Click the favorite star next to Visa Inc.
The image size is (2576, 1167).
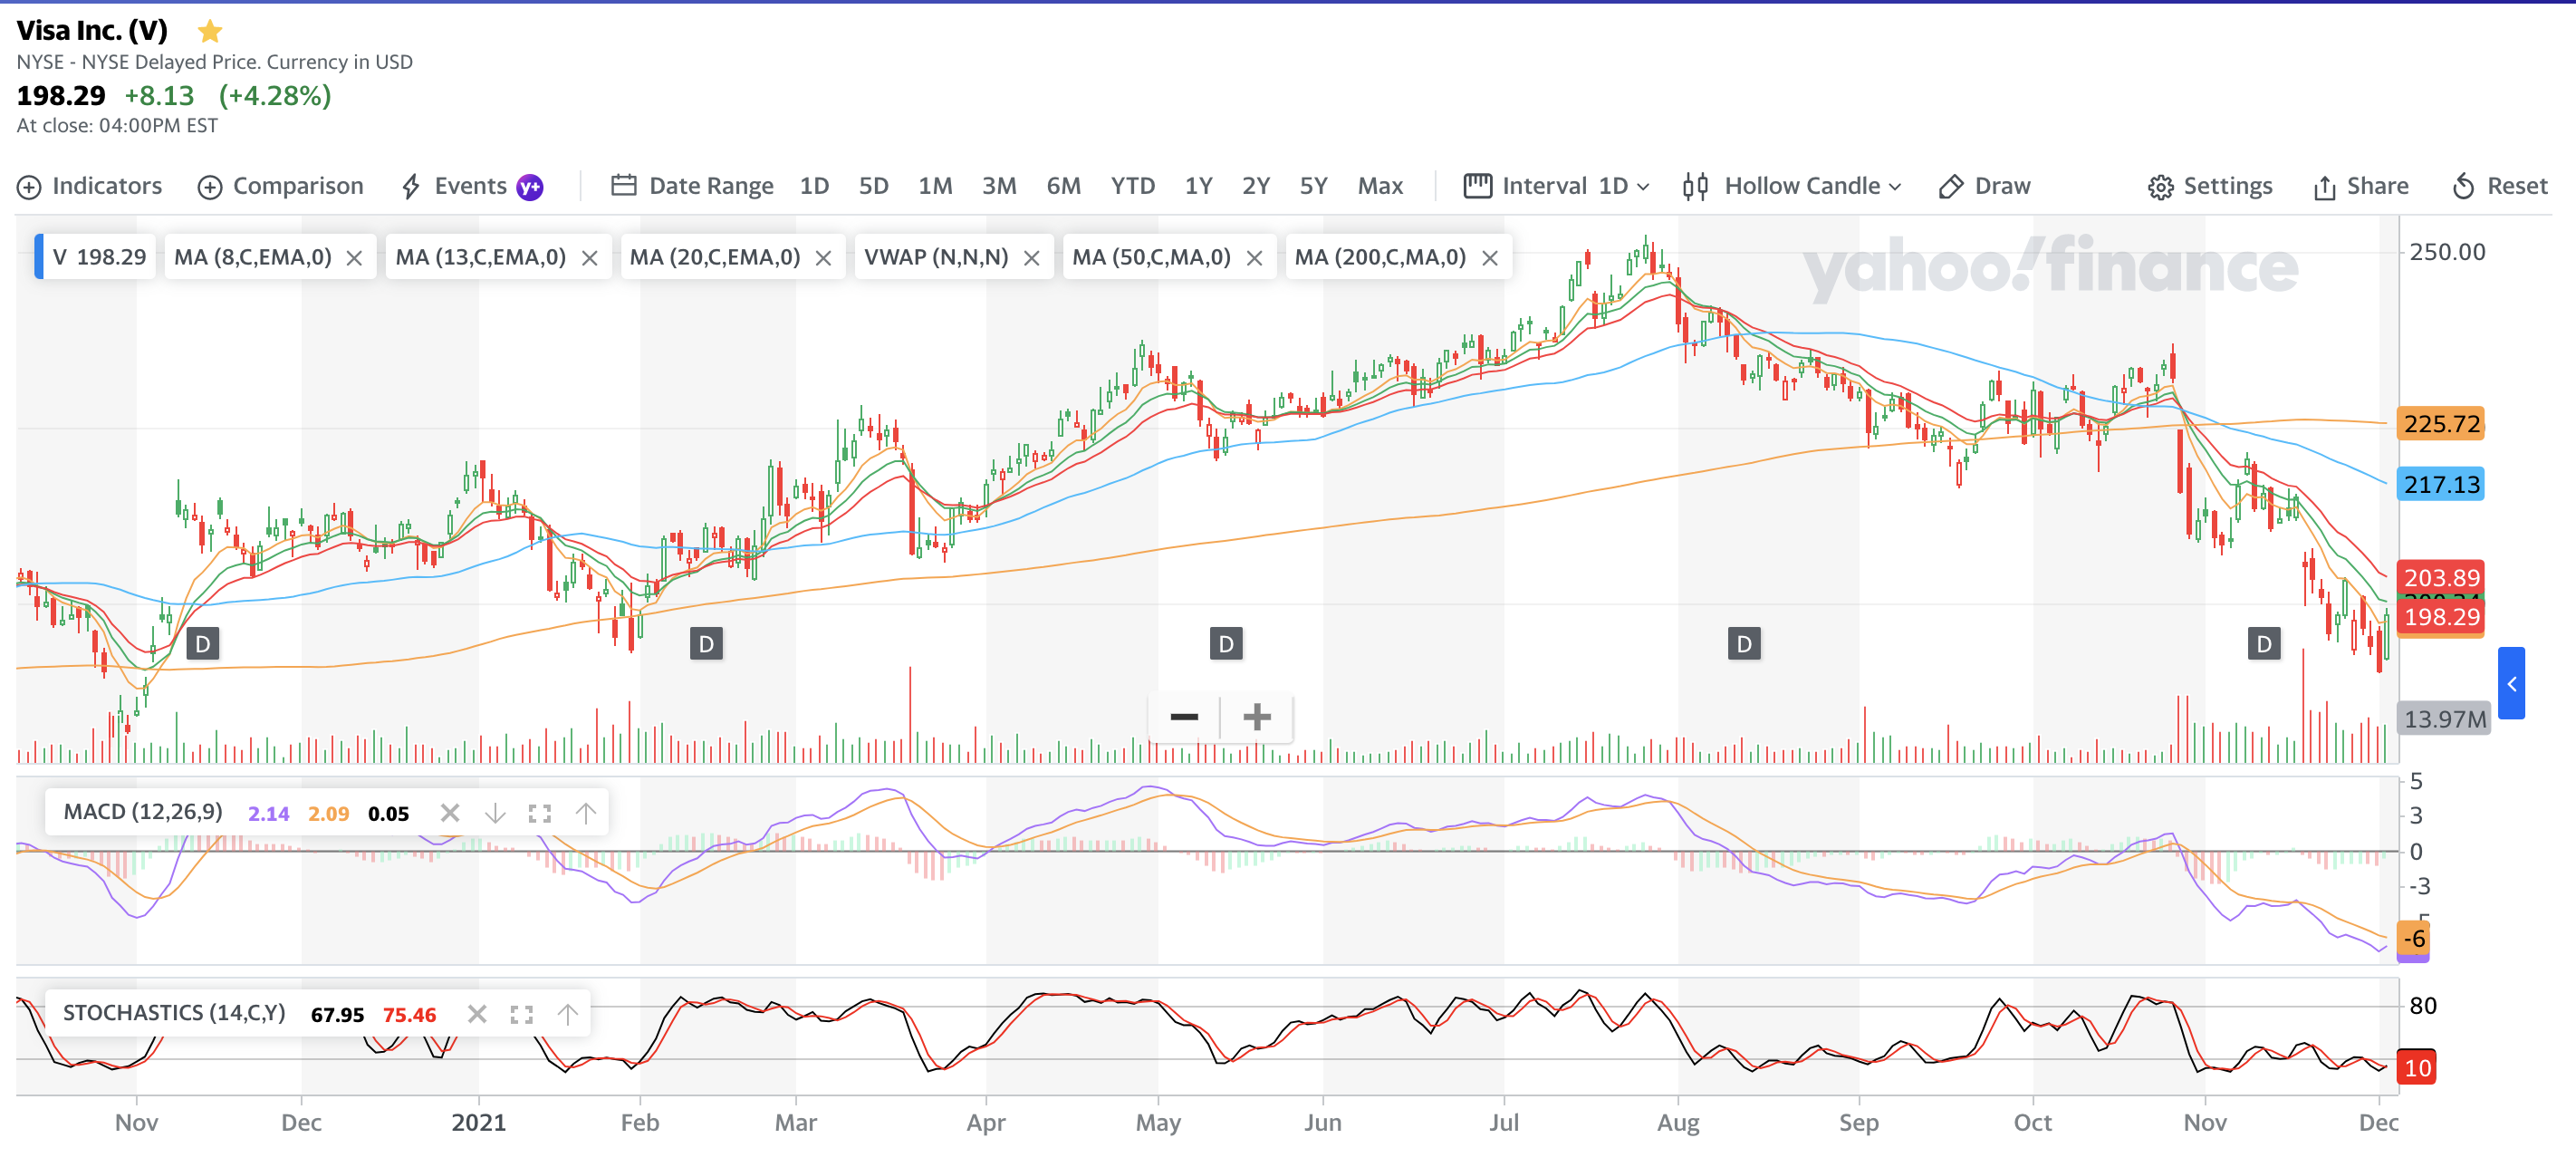[x=210, y=32]
